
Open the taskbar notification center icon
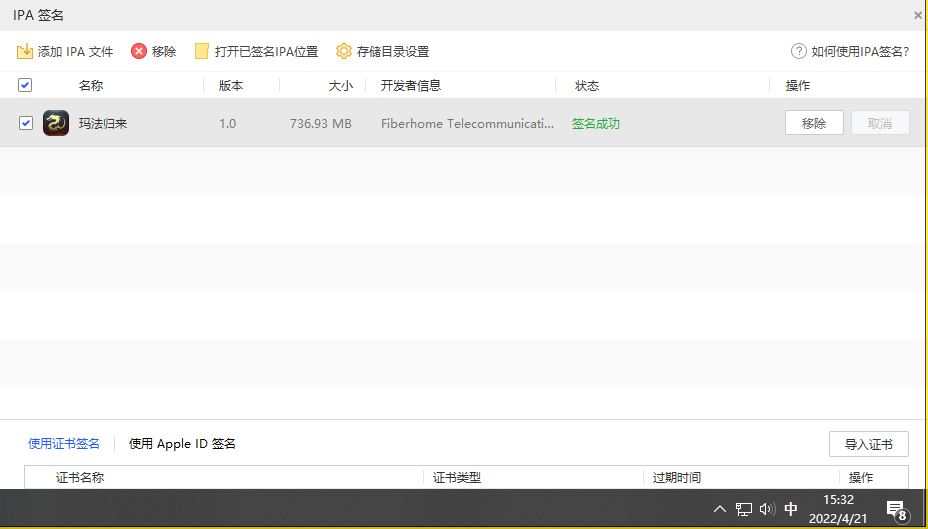[896, 510]
